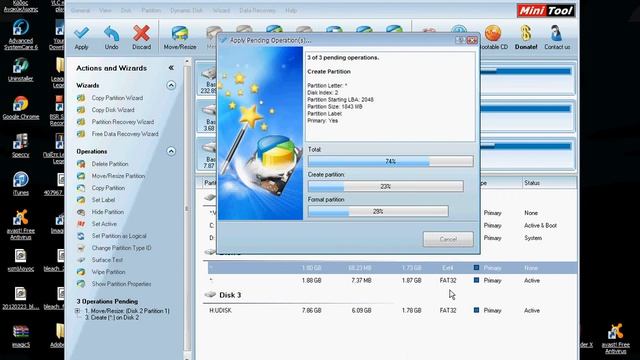The height and width of the screenshot is (360, 640).
Task: Click the Format partition progress bar
Action: (x=378, y=211)
